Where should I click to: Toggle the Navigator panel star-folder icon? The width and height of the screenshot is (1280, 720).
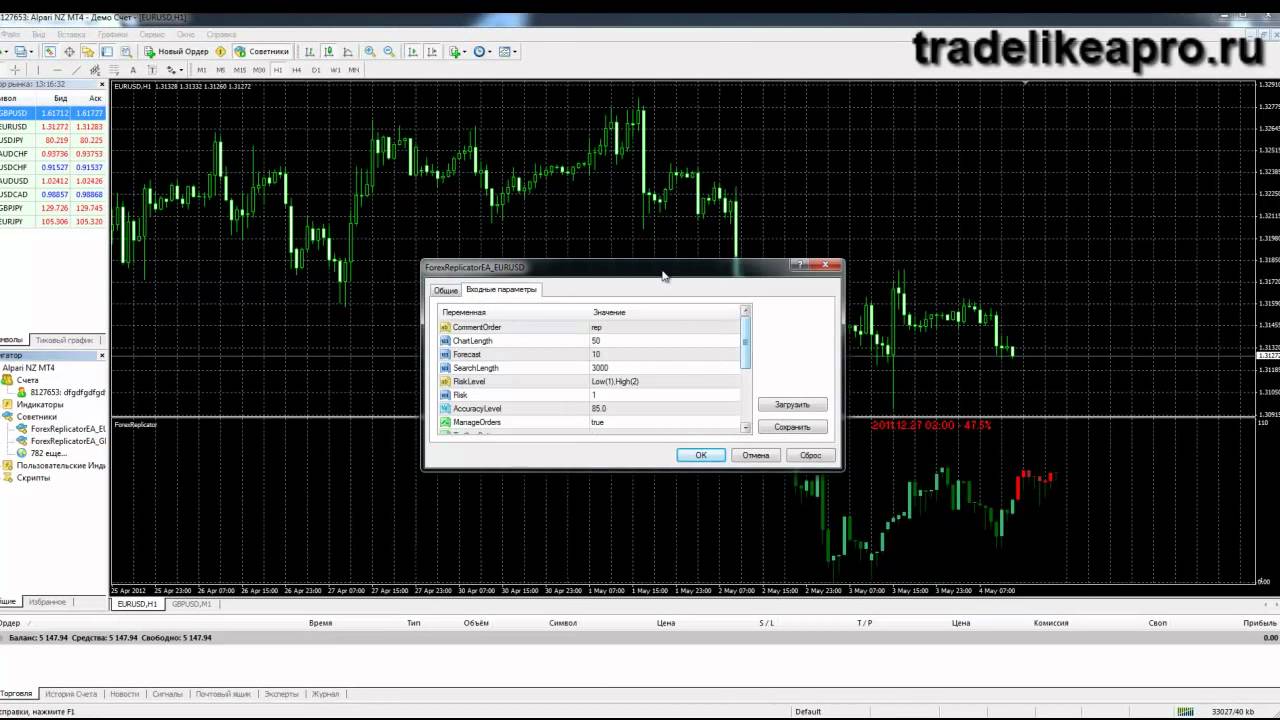point(88,51)
